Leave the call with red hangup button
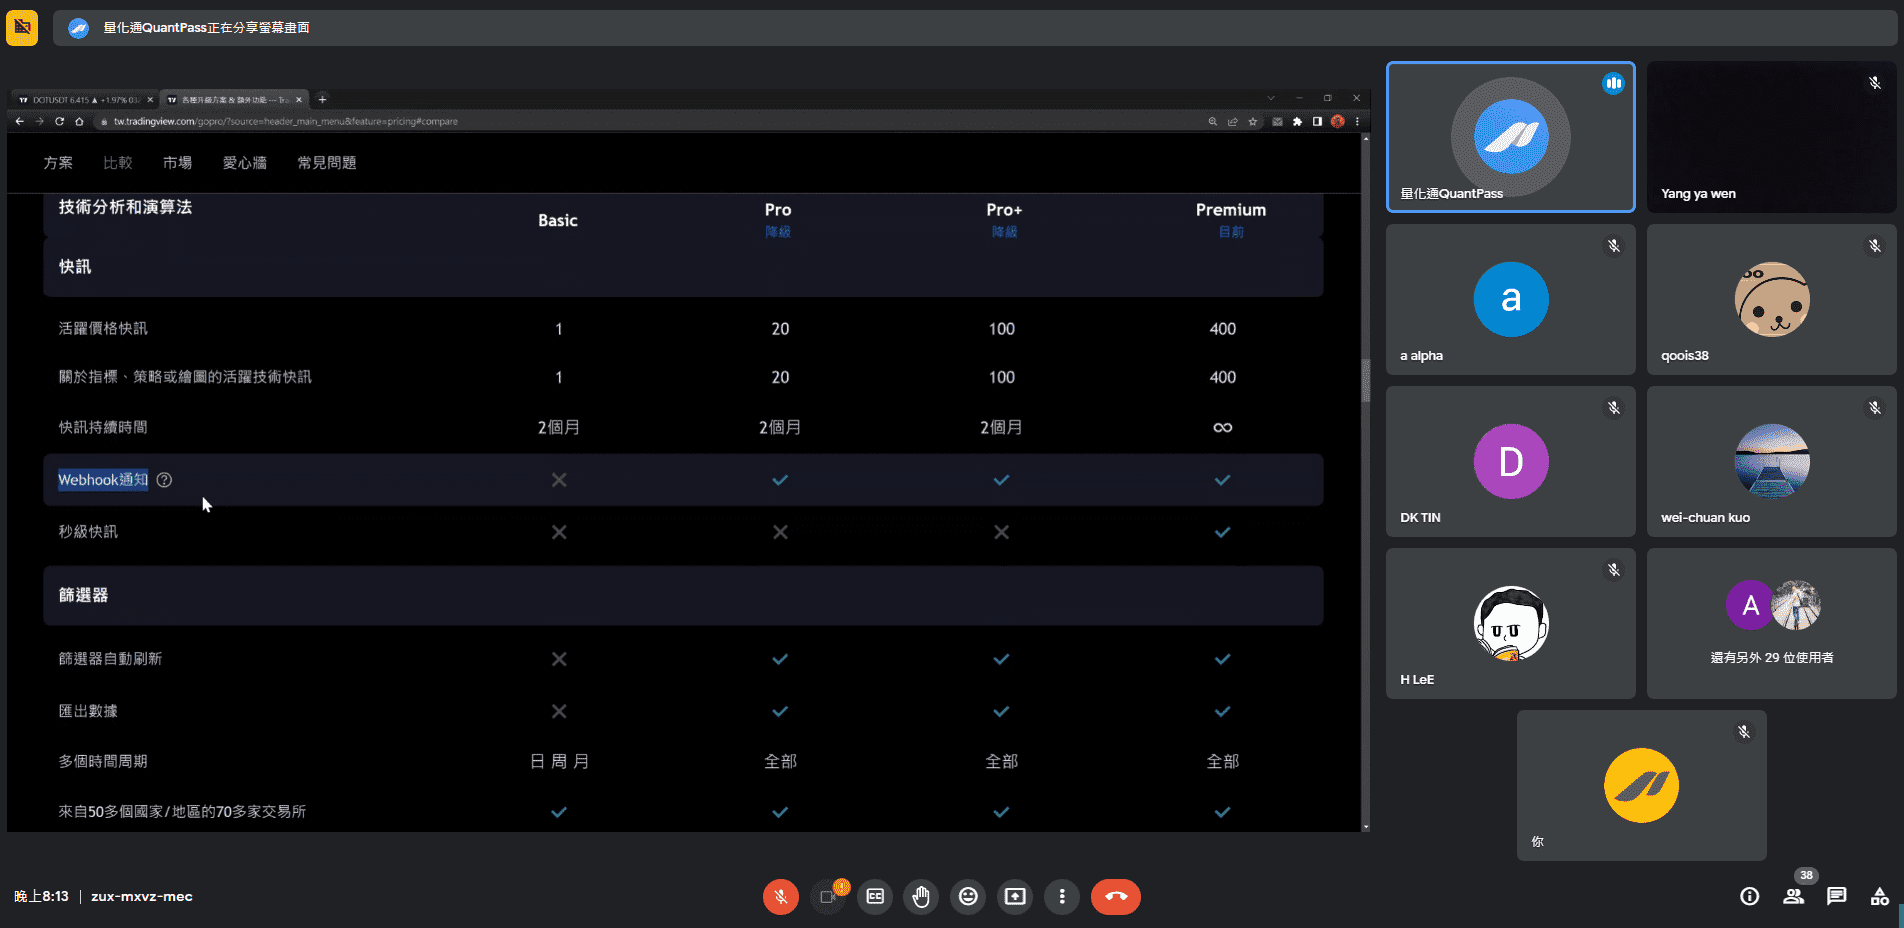The width and height of the screenshot is (1904, 928). click(1116, 896)
